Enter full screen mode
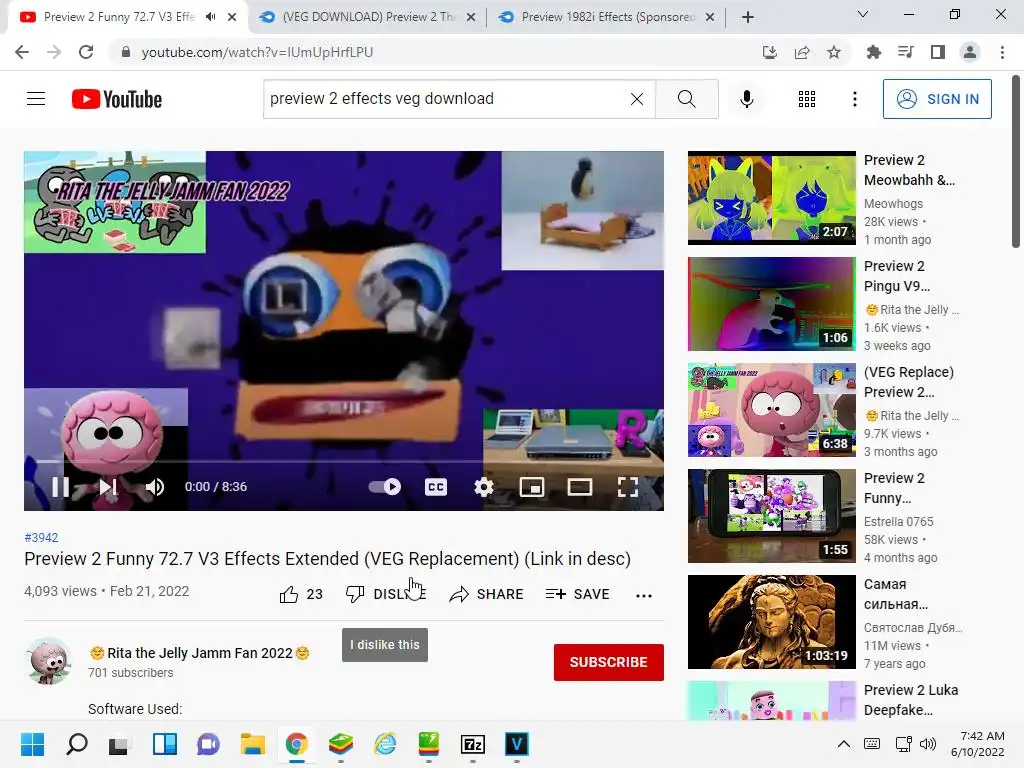The height and width of the screenshot is (768, 1024). tap(628, 487)
